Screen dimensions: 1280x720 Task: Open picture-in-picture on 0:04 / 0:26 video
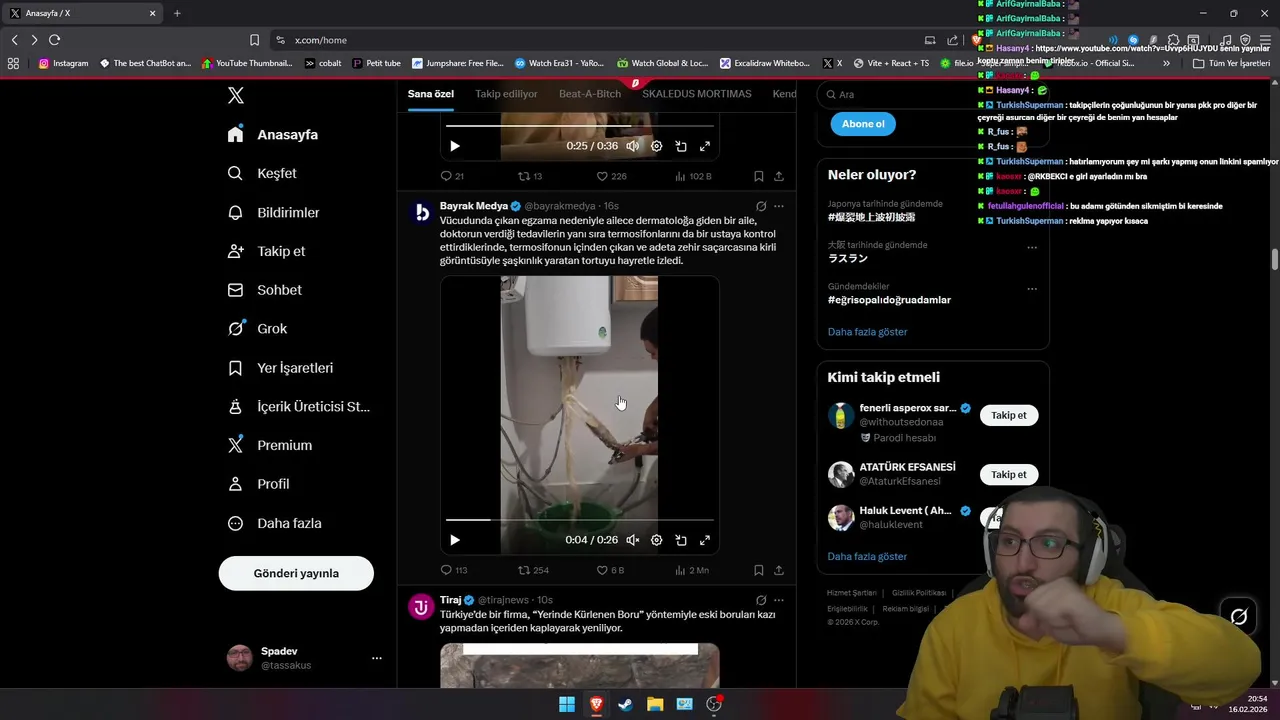click(x=681, y=540)
